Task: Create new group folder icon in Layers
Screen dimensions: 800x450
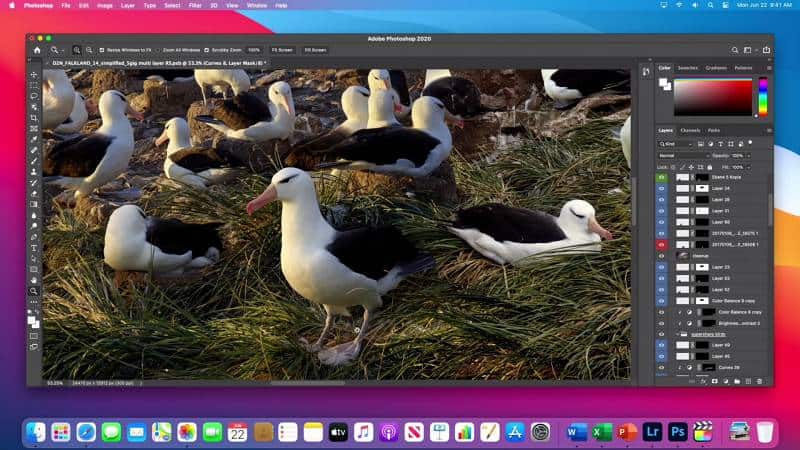Action: (x=737, y=381)
